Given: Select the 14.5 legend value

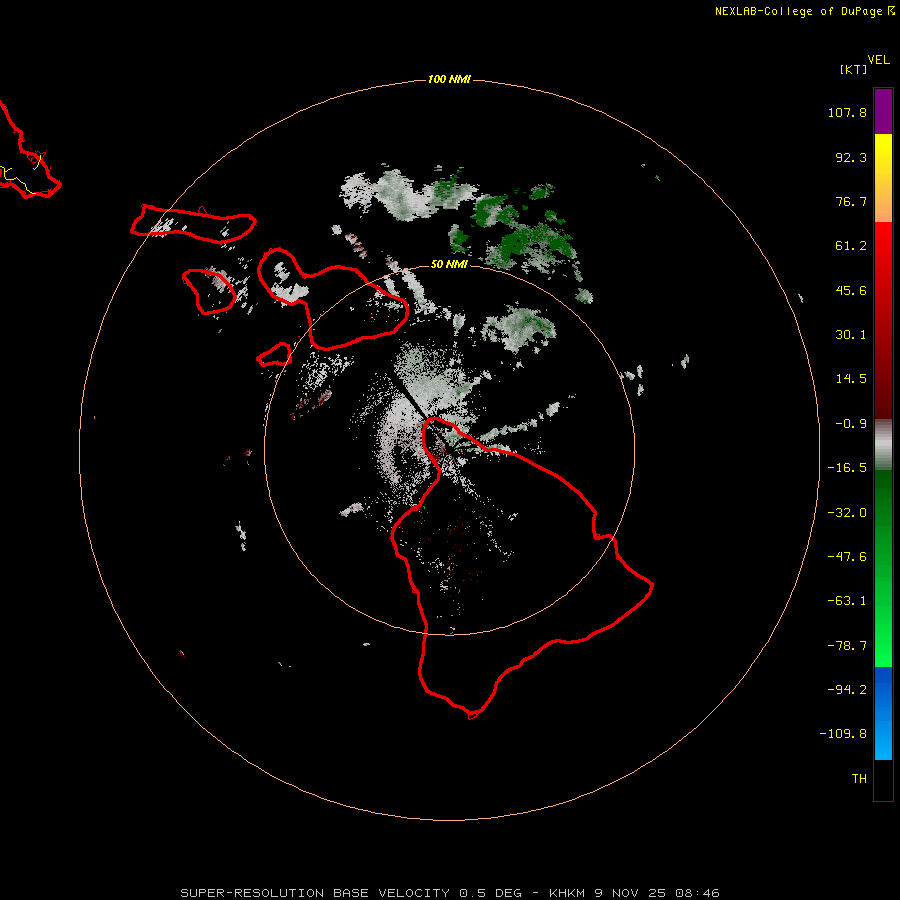Looking at the screenshot, I should click(x=851, y=379).
